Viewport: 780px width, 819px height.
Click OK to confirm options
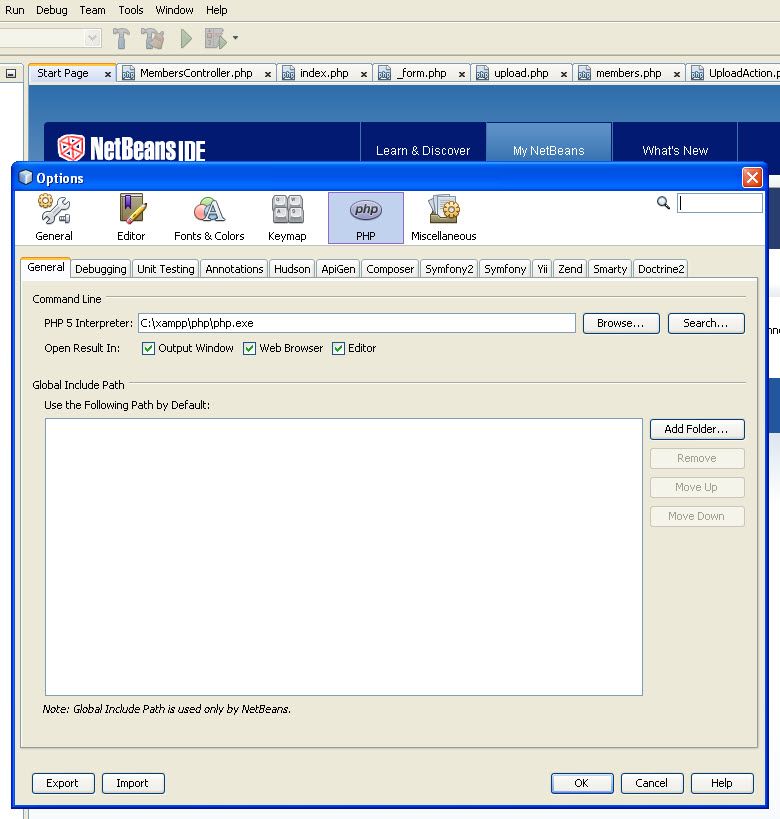[581, 783]
